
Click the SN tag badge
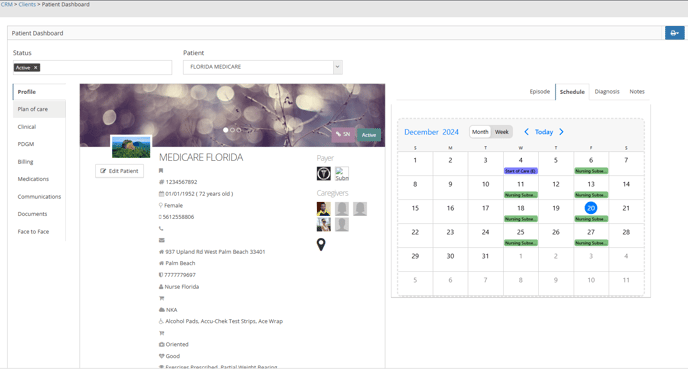tap(343, 134)
